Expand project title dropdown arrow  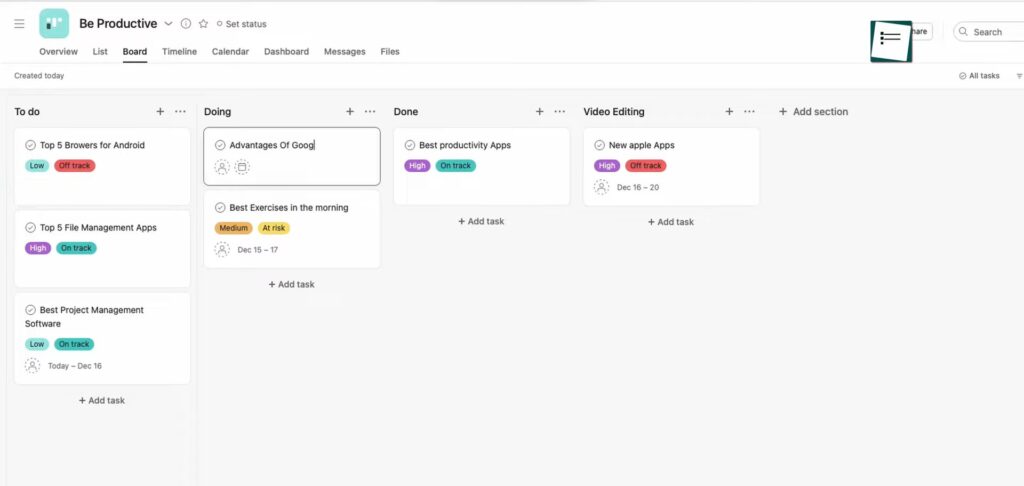click(168, 24)
